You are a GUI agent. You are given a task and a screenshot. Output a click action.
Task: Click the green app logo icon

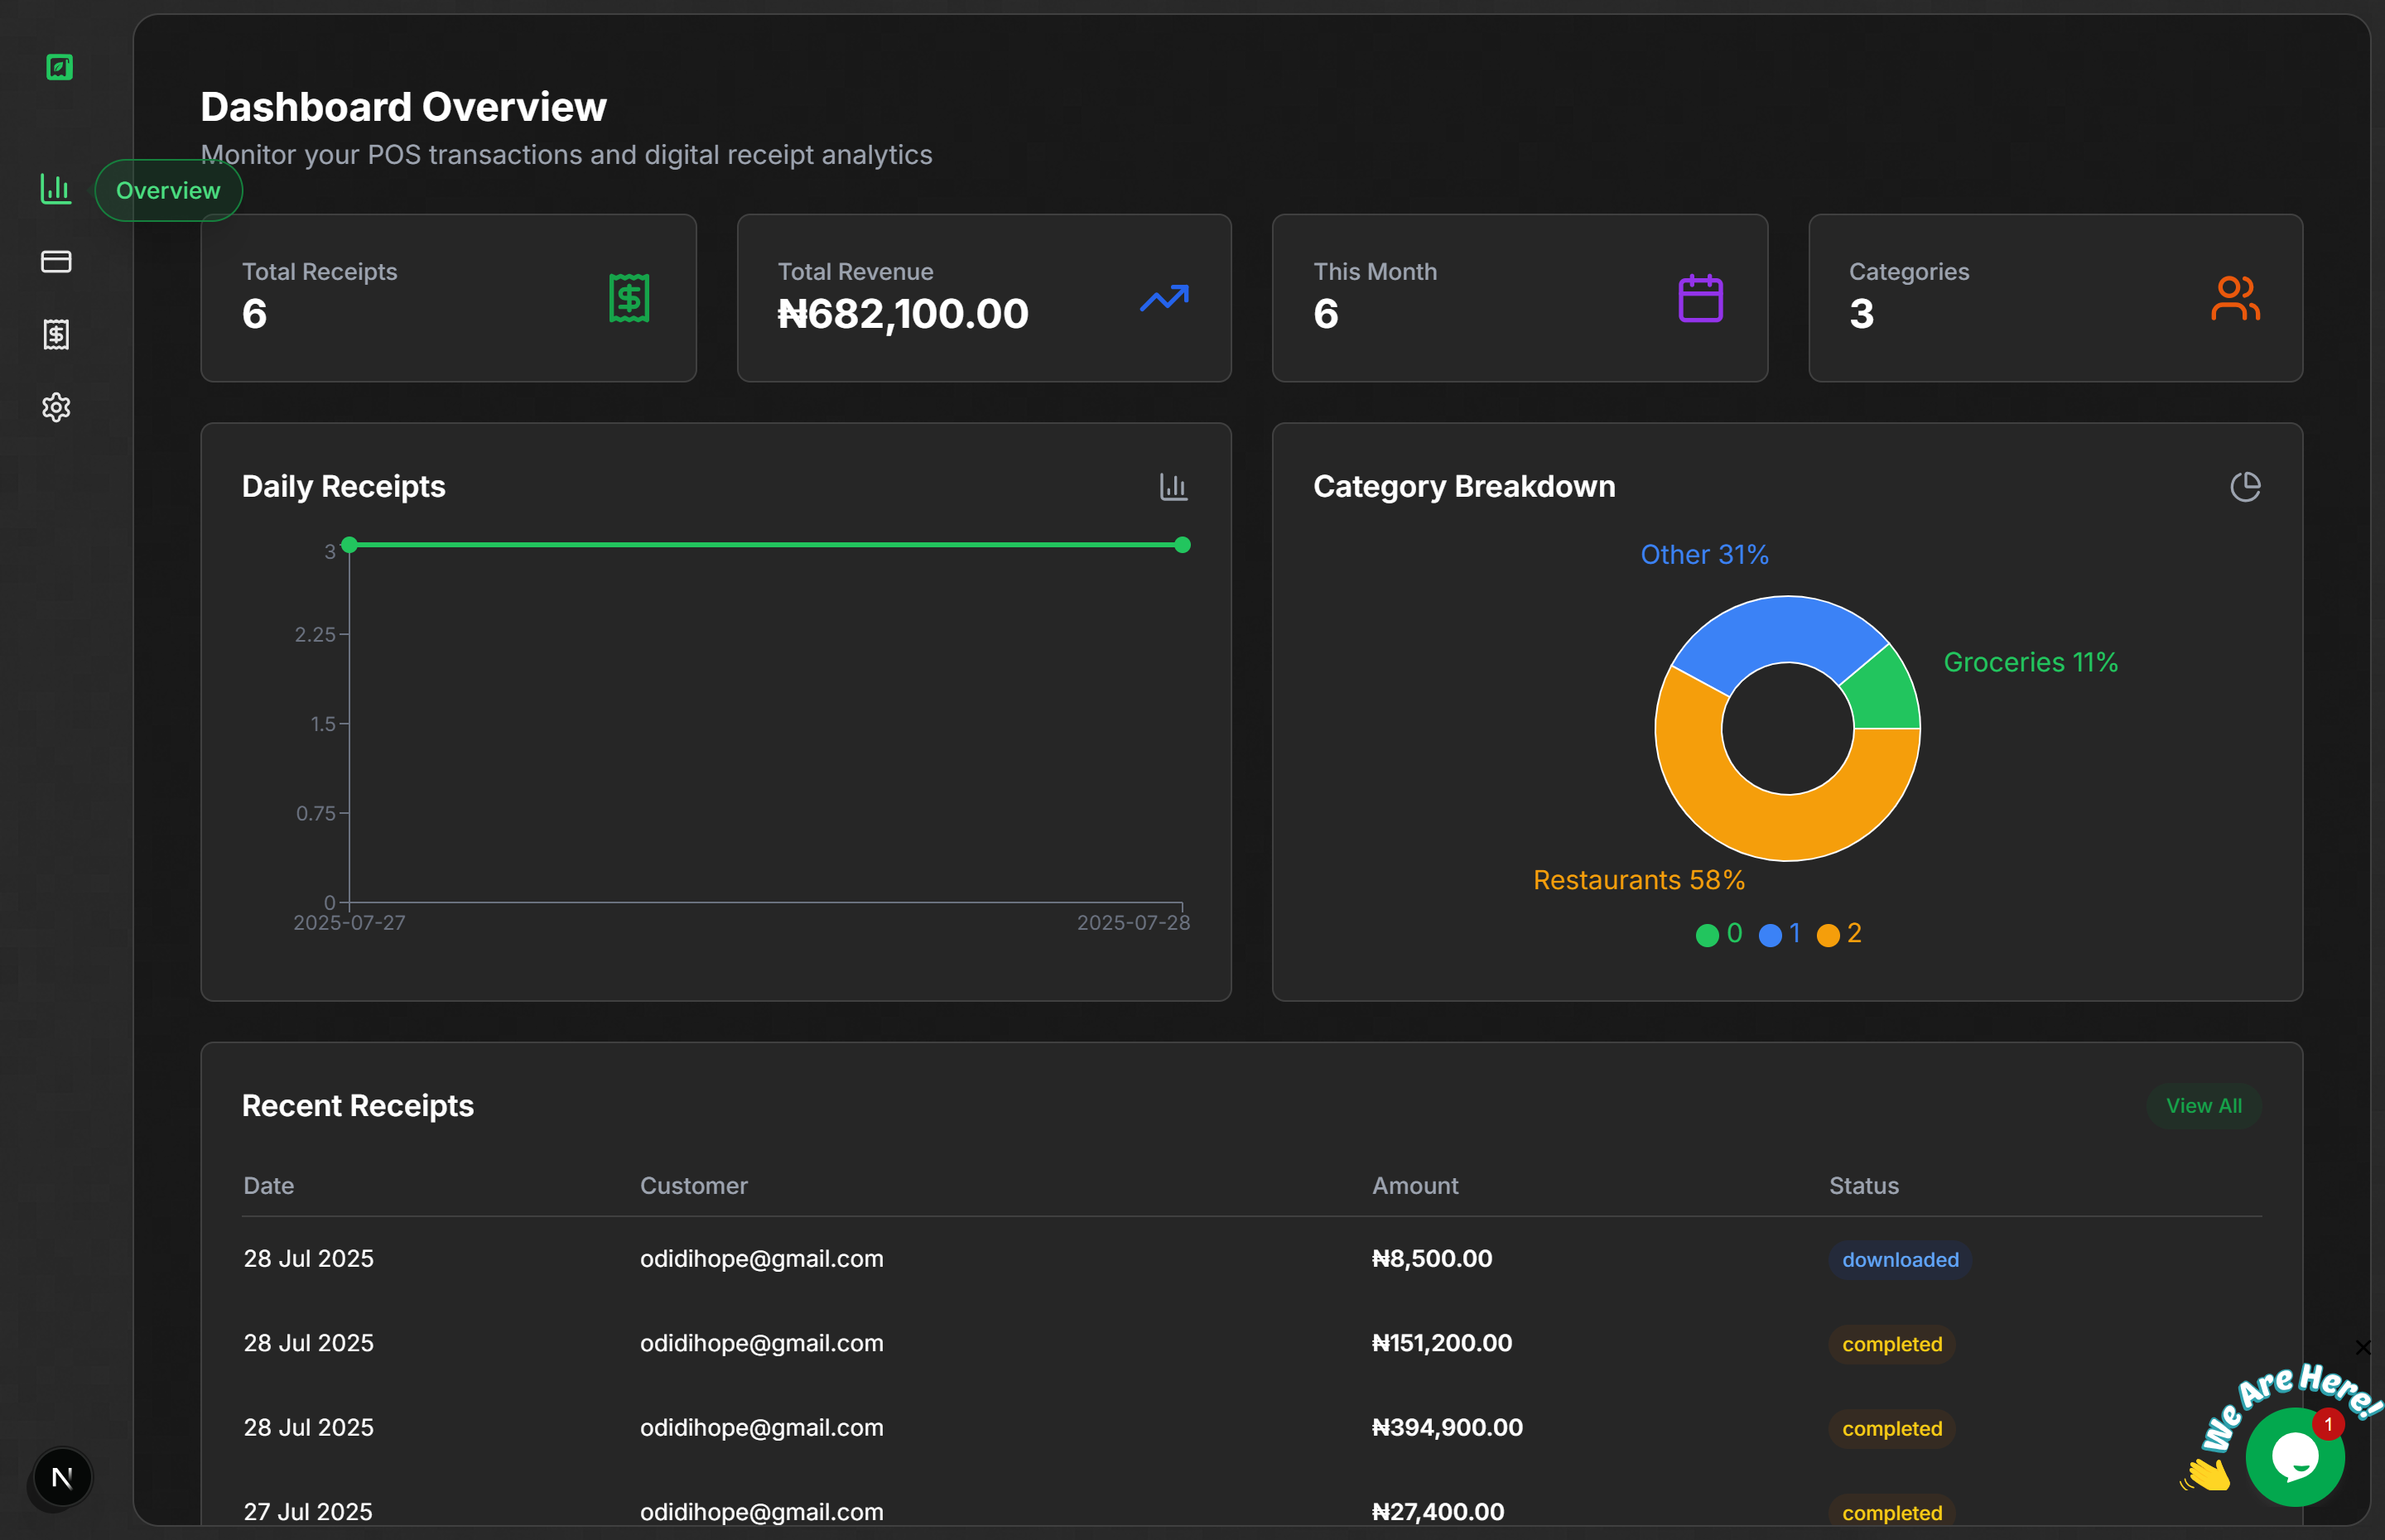(59, 67)
